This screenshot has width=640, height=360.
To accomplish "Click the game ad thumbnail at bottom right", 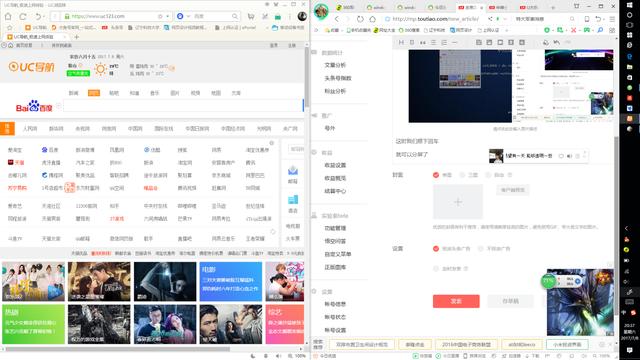I will point(580,302).
